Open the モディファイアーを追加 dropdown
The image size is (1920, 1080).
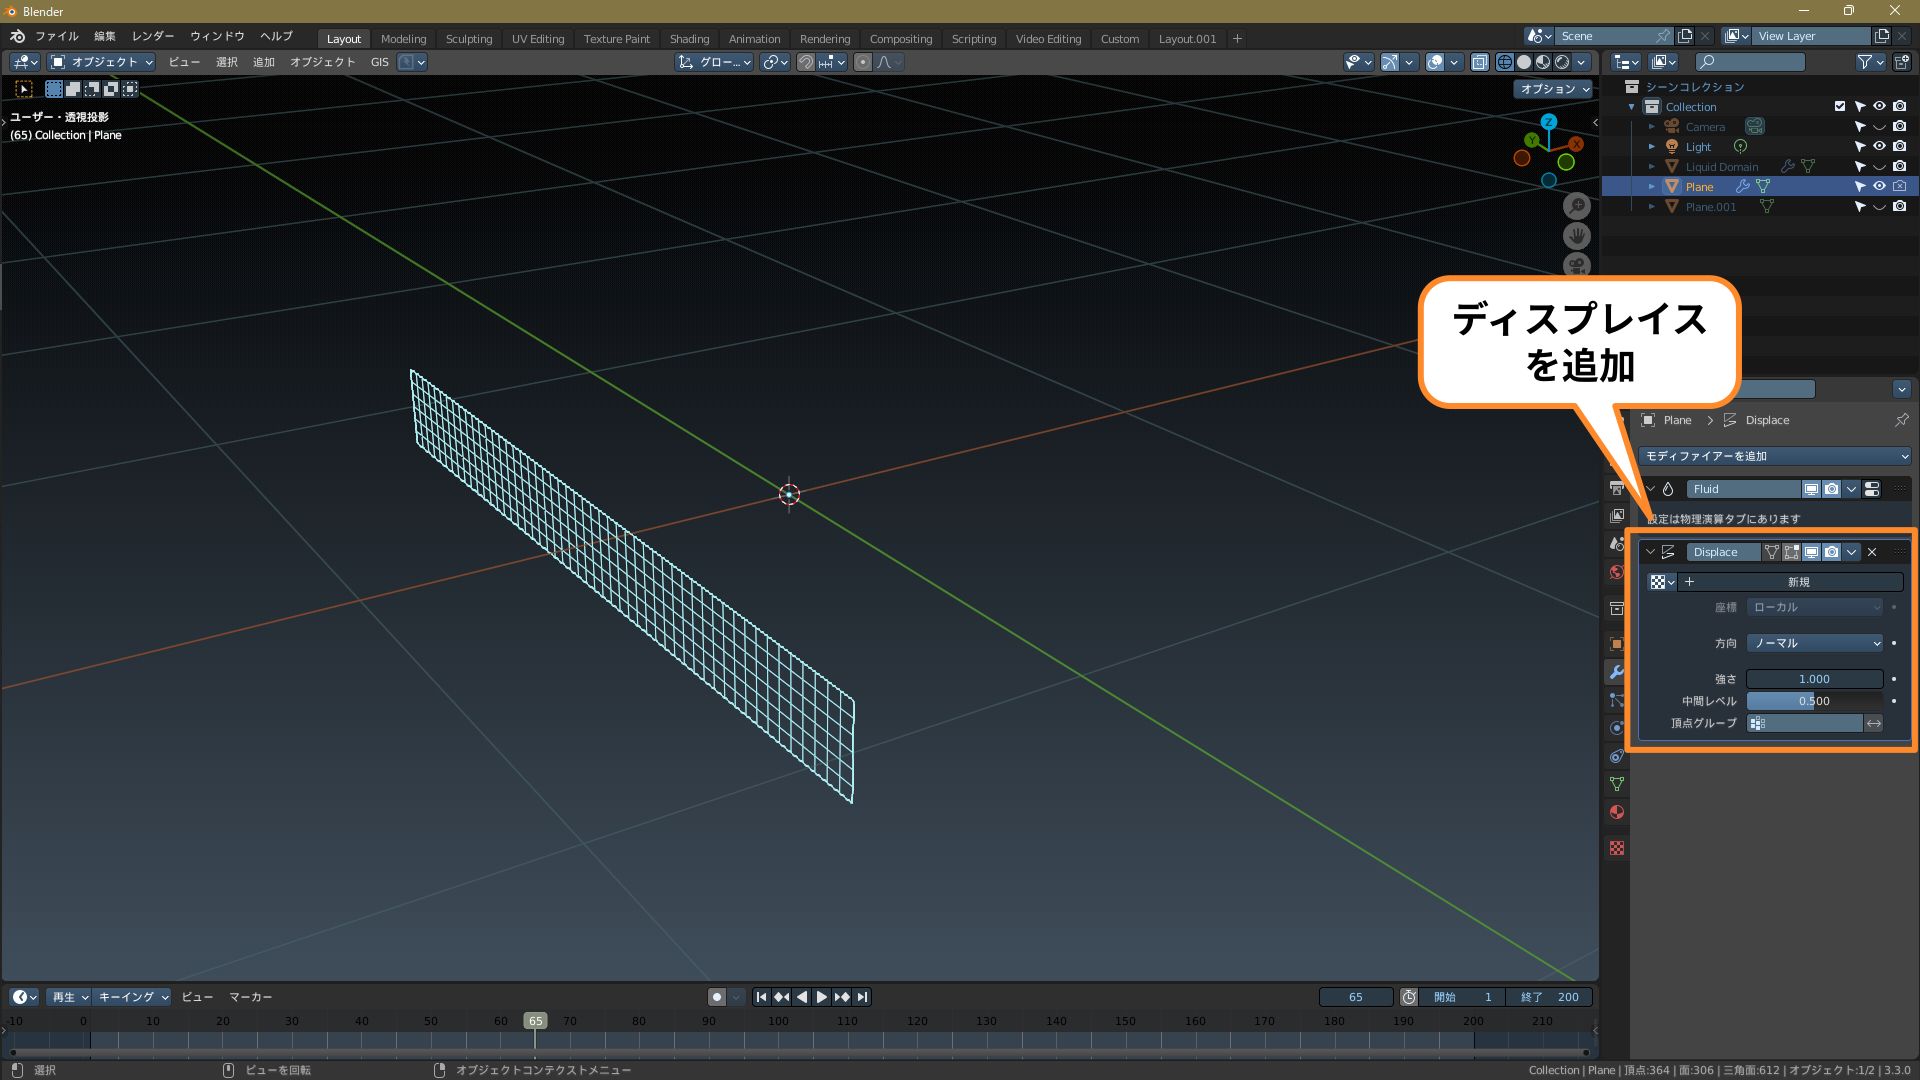[1775, 456]
